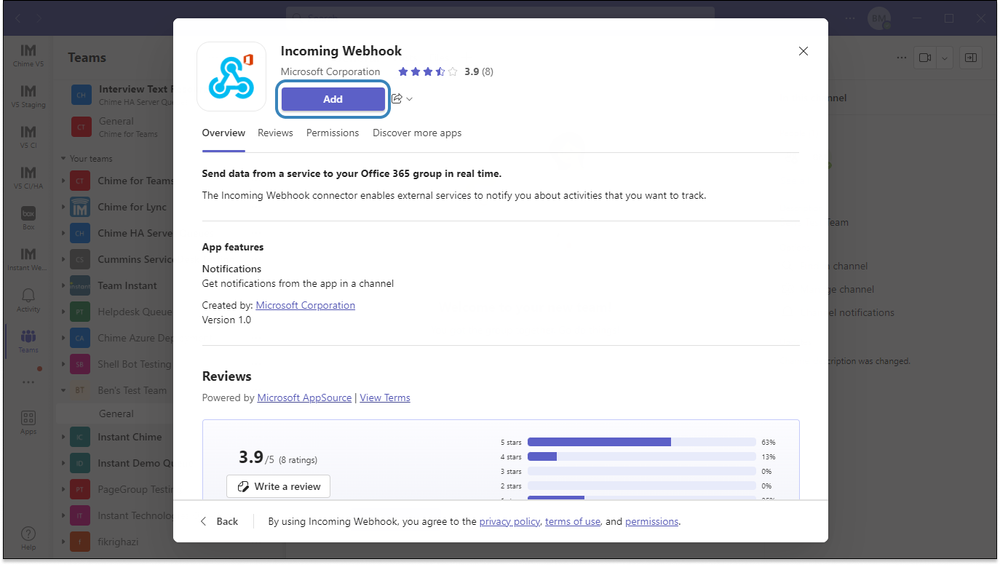Screen dimensions: 1000x565
Task: Show more apps ellipsis in sidebar
Action: 28,383
